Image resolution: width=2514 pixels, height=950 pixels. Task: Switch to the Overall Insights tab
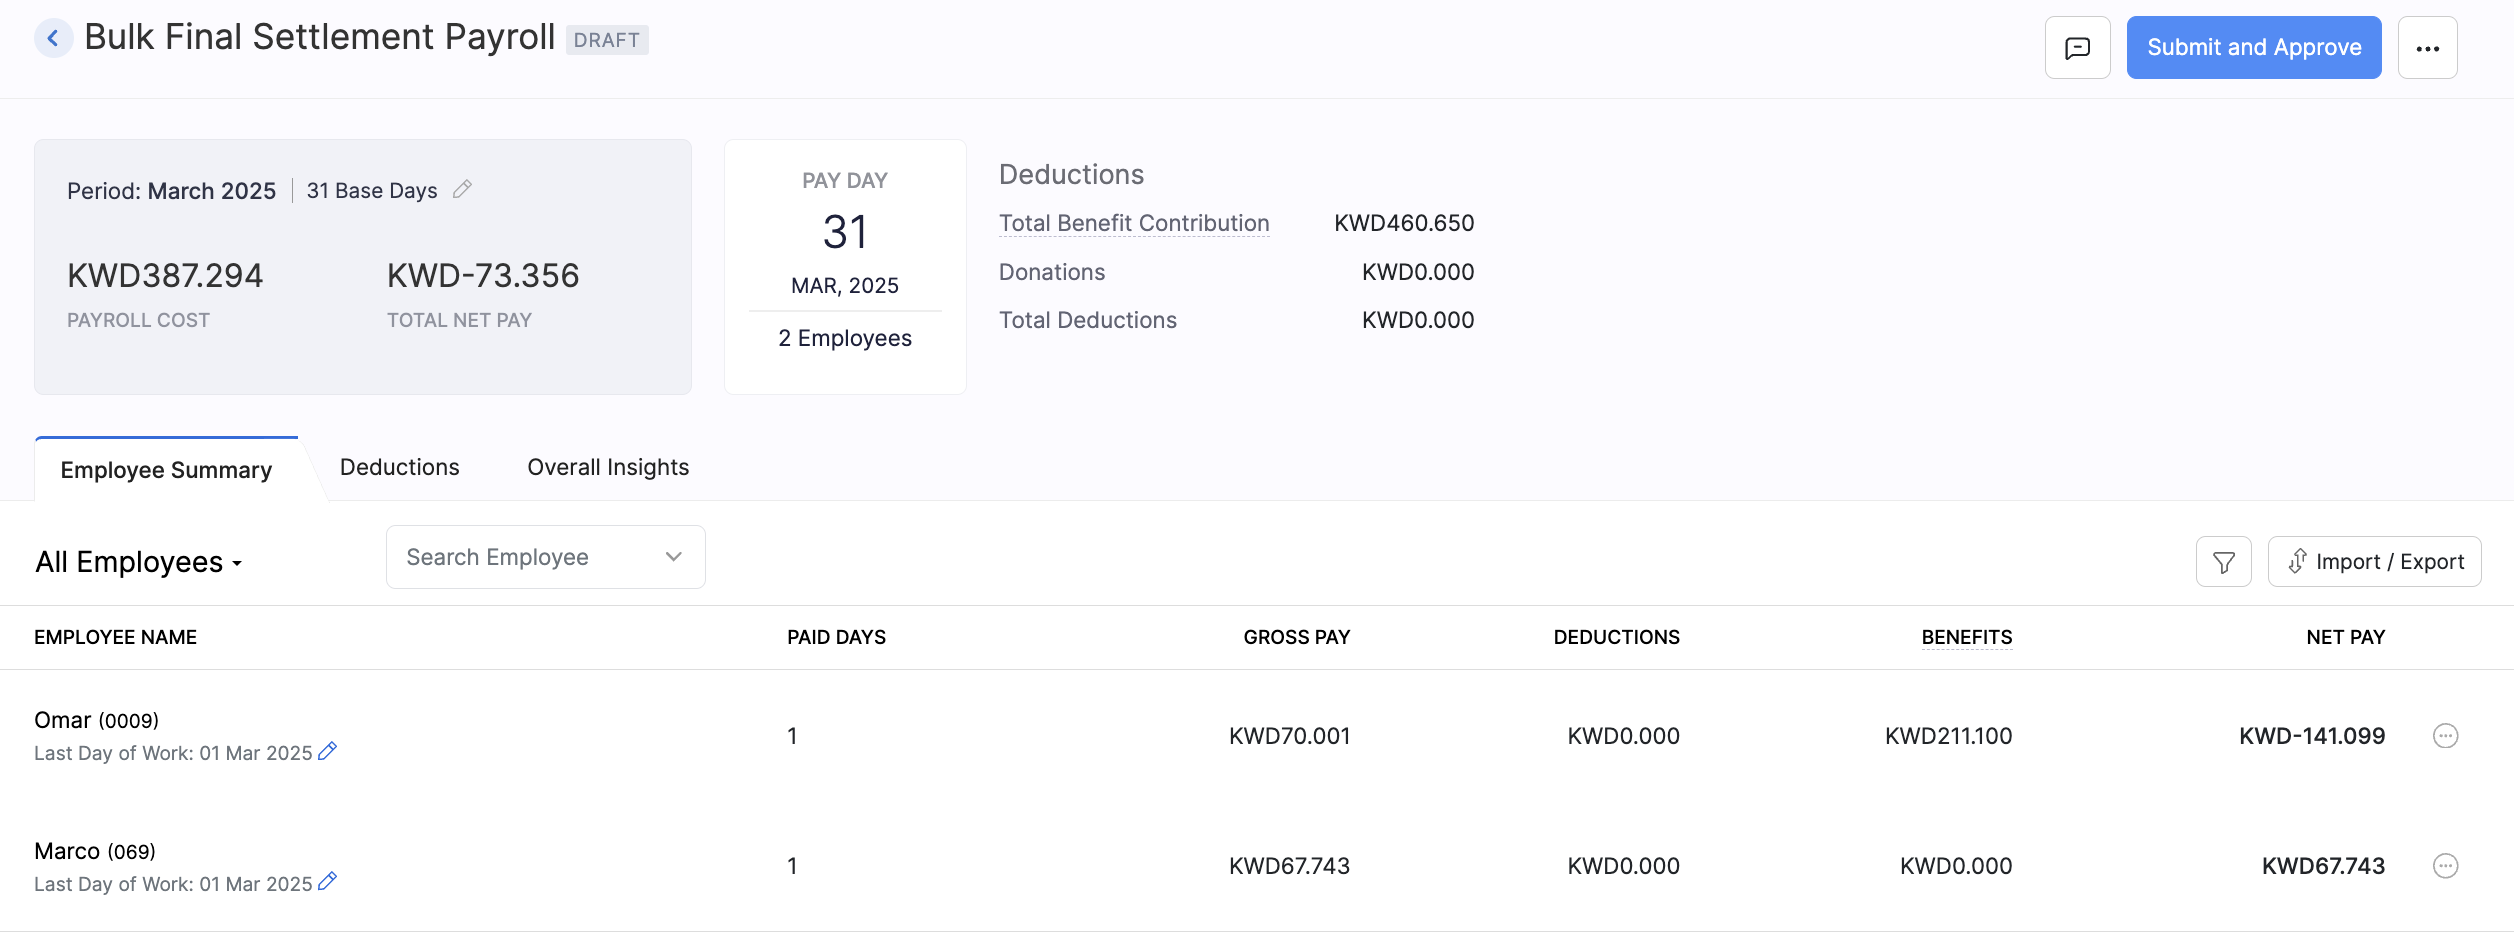pos(608,467)
